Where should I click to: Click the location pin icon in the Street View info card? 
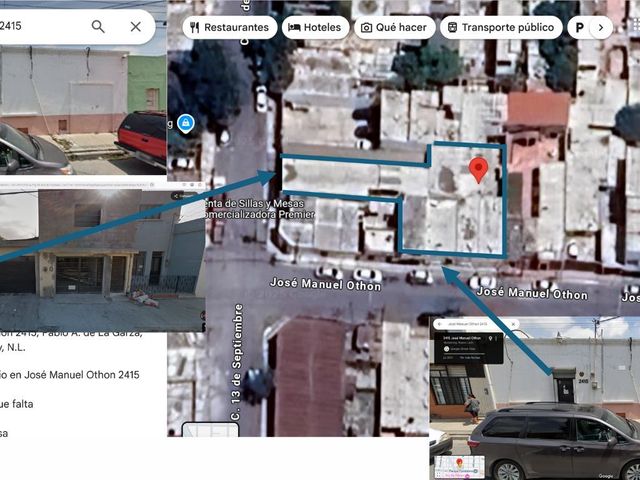(490, 339)
